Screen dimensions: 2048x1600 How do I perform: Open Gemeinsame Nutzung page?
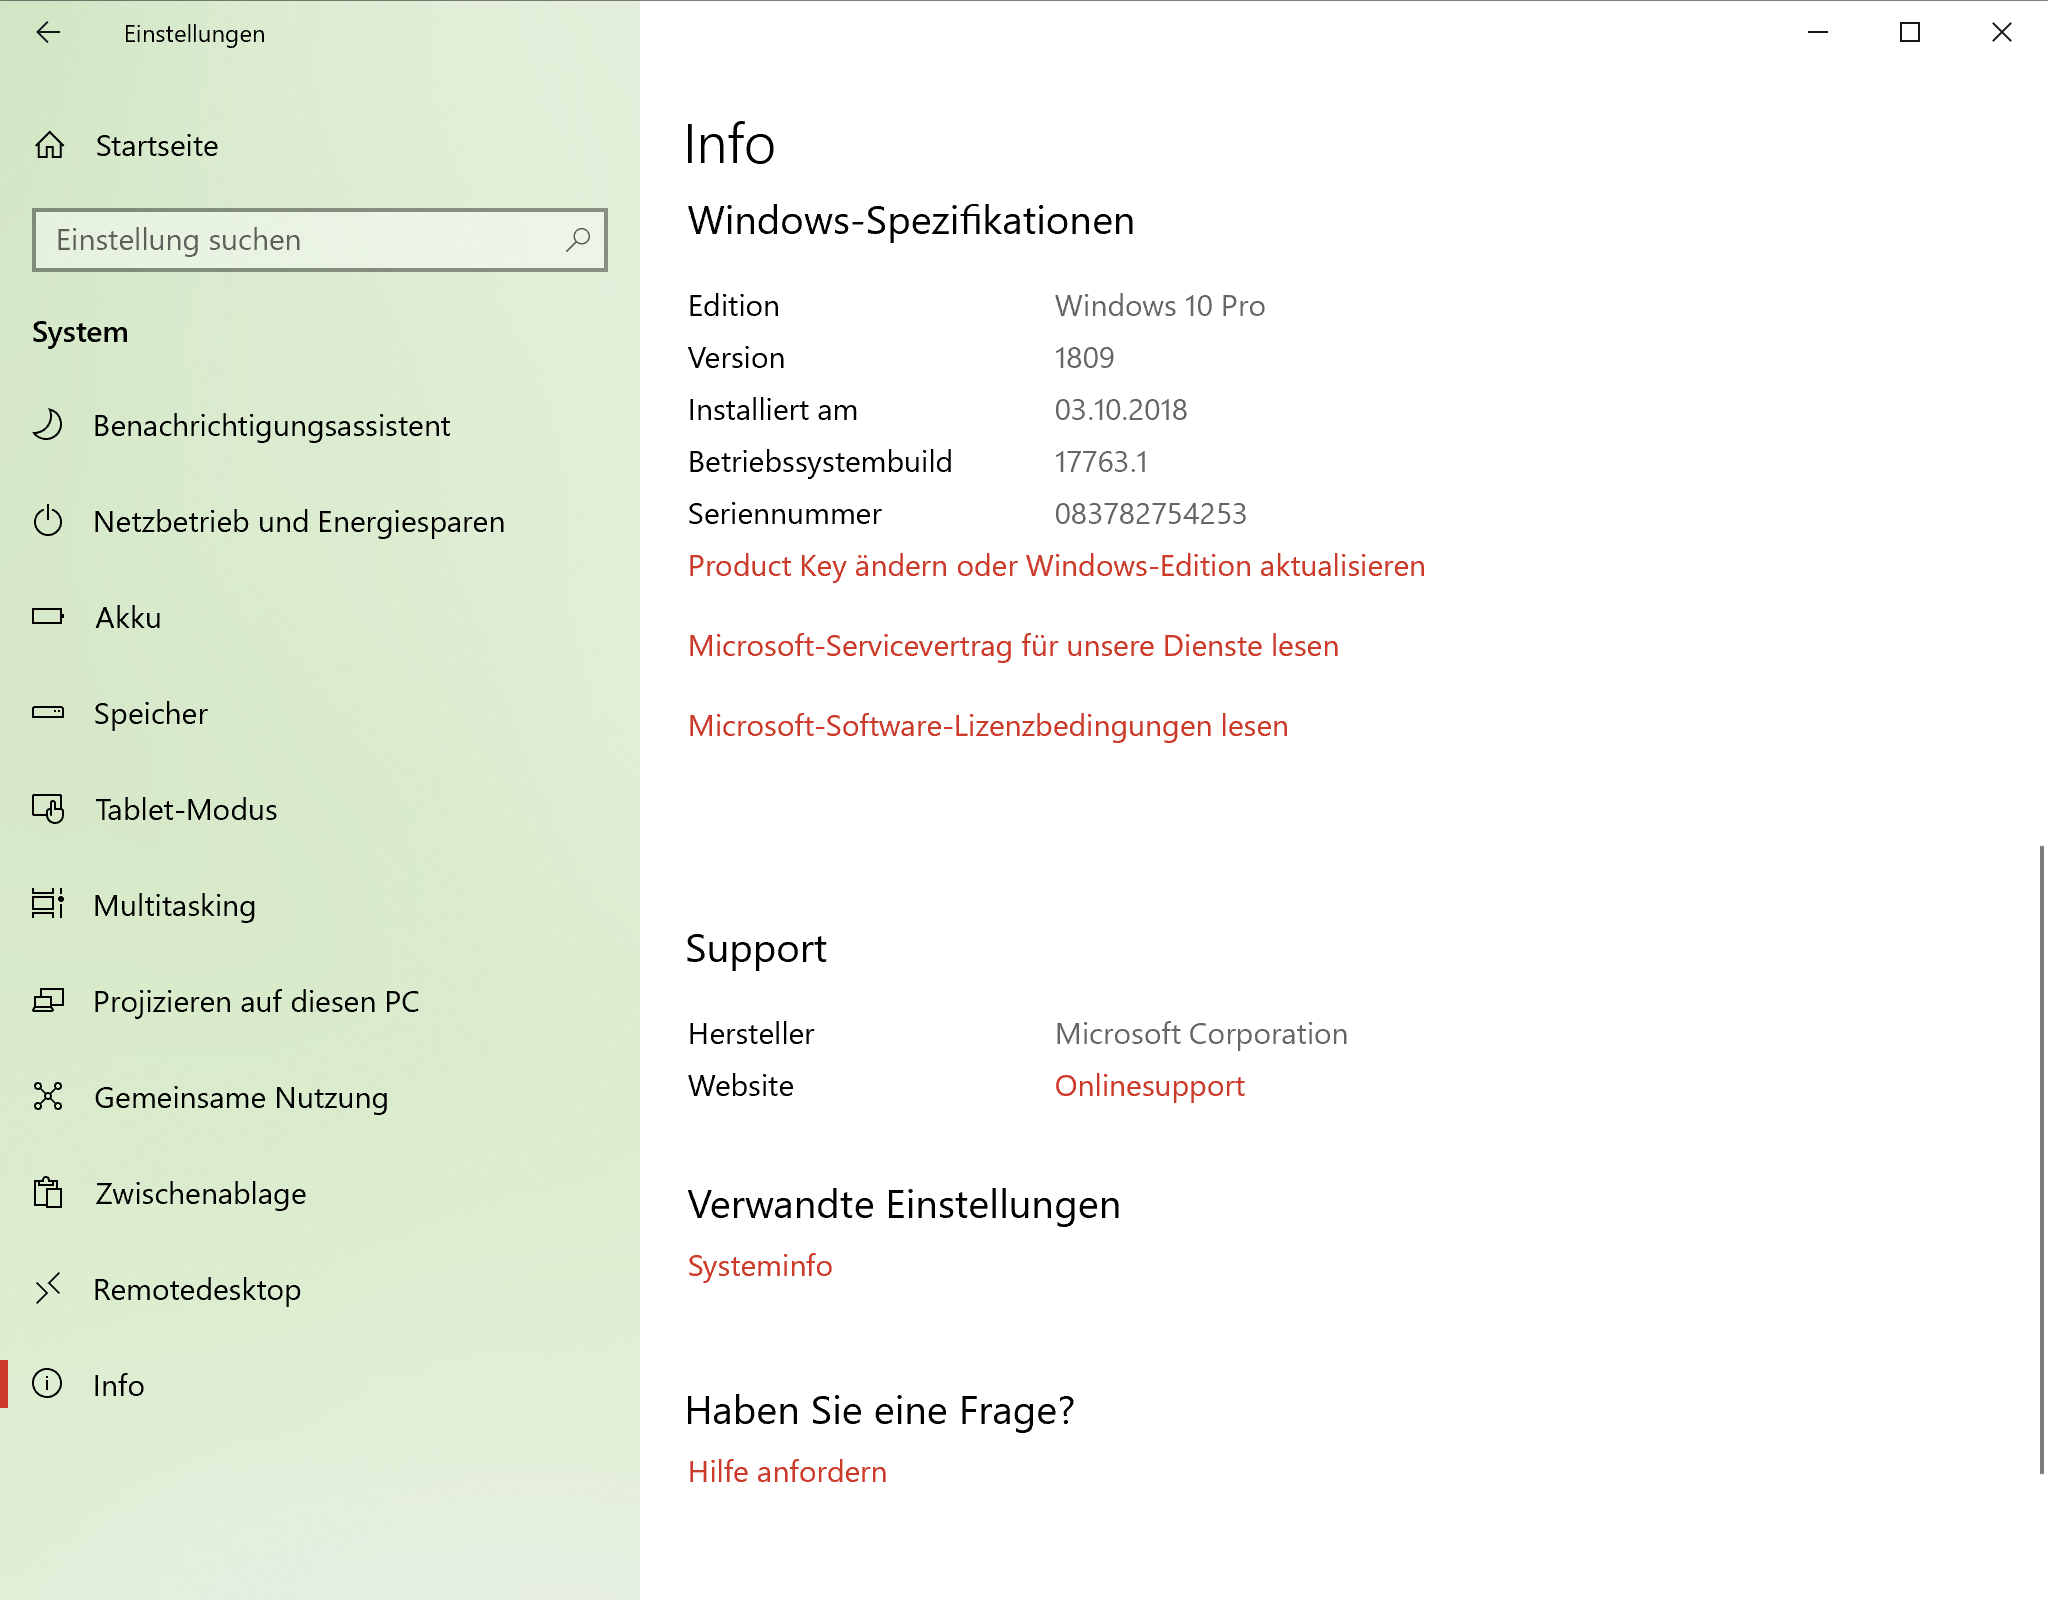(320, 1097)
